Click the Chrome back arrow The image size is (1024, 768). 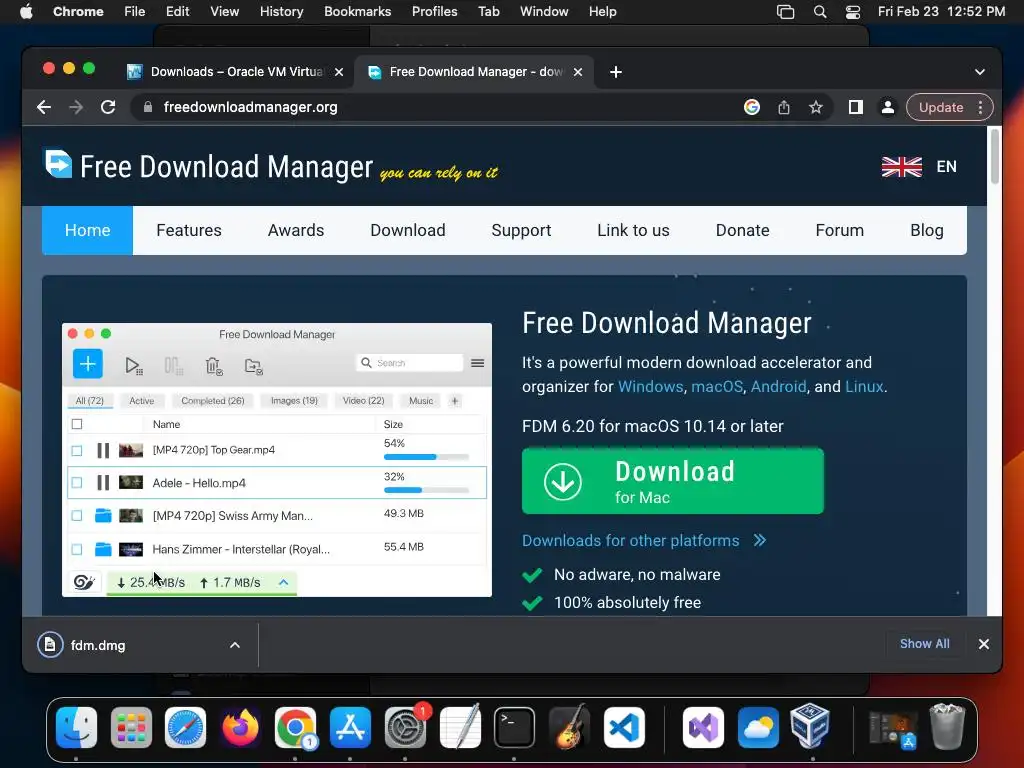click(x=44, y=107)
